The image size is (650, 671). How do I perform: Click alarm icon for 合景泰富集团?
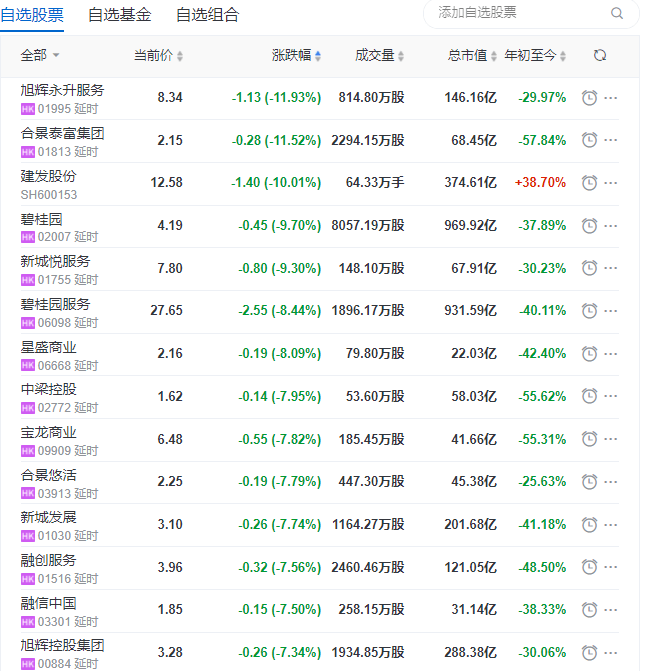coord(590,141)
